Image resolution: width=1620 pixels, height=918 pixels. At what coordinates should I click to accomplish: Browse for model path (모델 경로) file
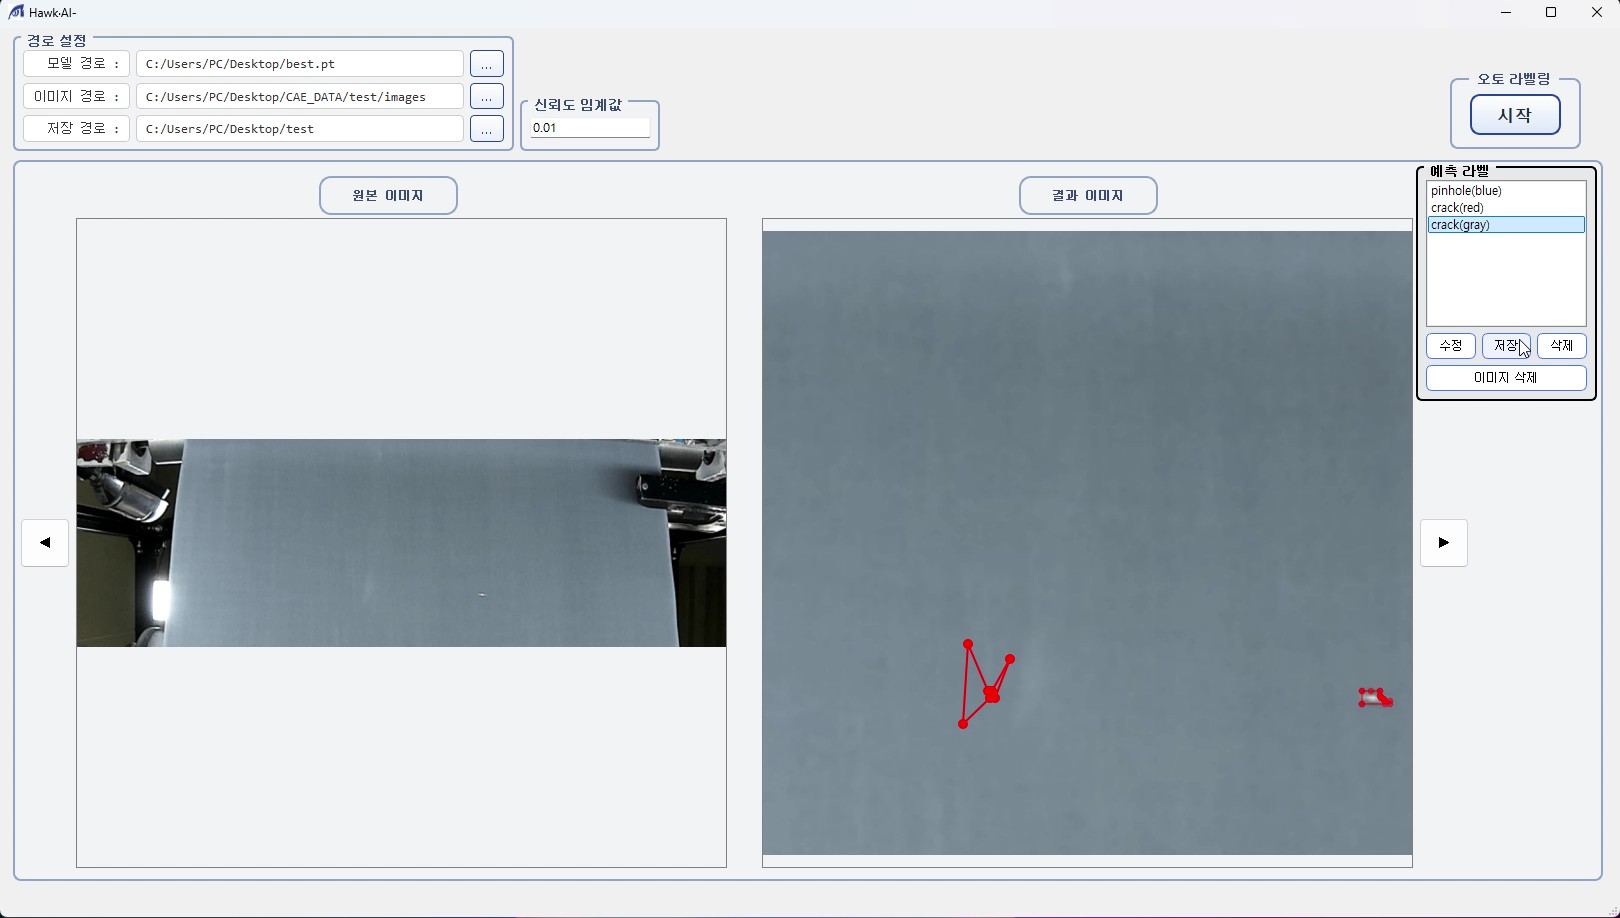tap(487, 64)
